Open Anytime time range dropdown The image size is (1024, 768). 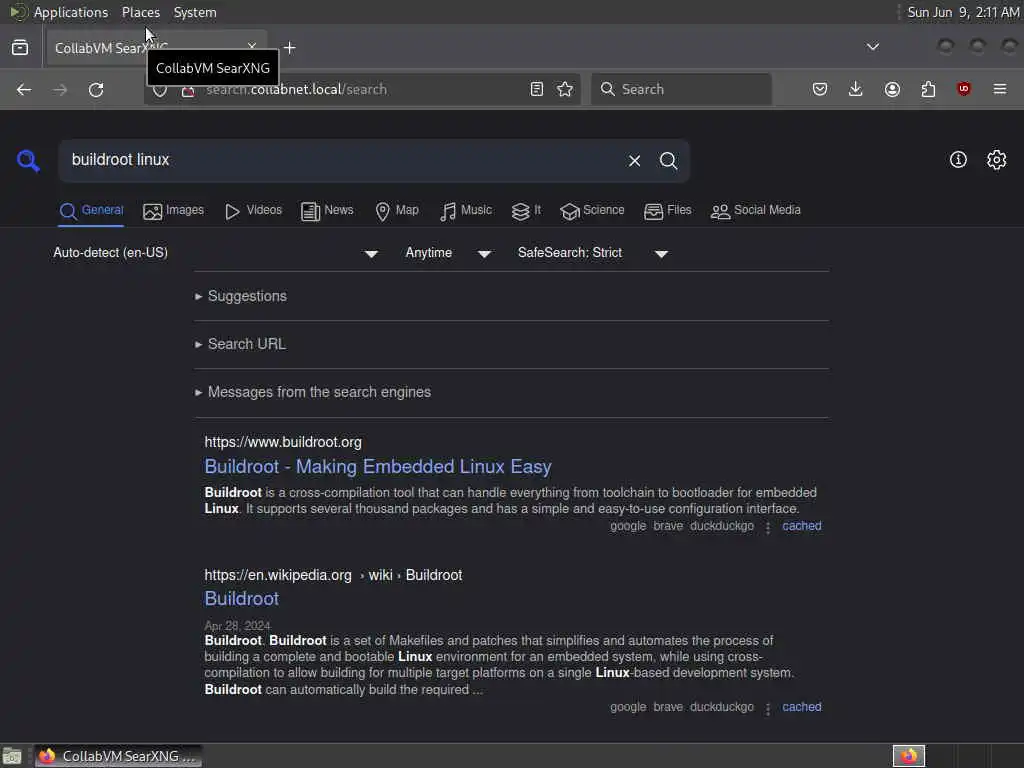click(x=448, y=253)
